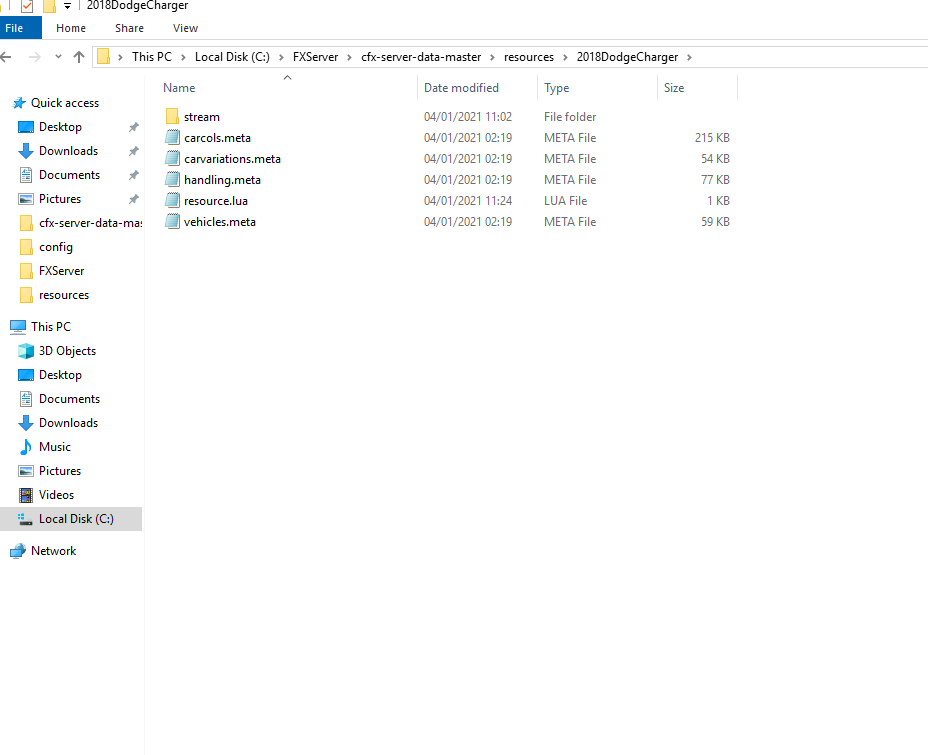Viewport: 928px width, 755px height.
Task: Select the carcols.meta file icon
Action: click(x=172, y=137)
